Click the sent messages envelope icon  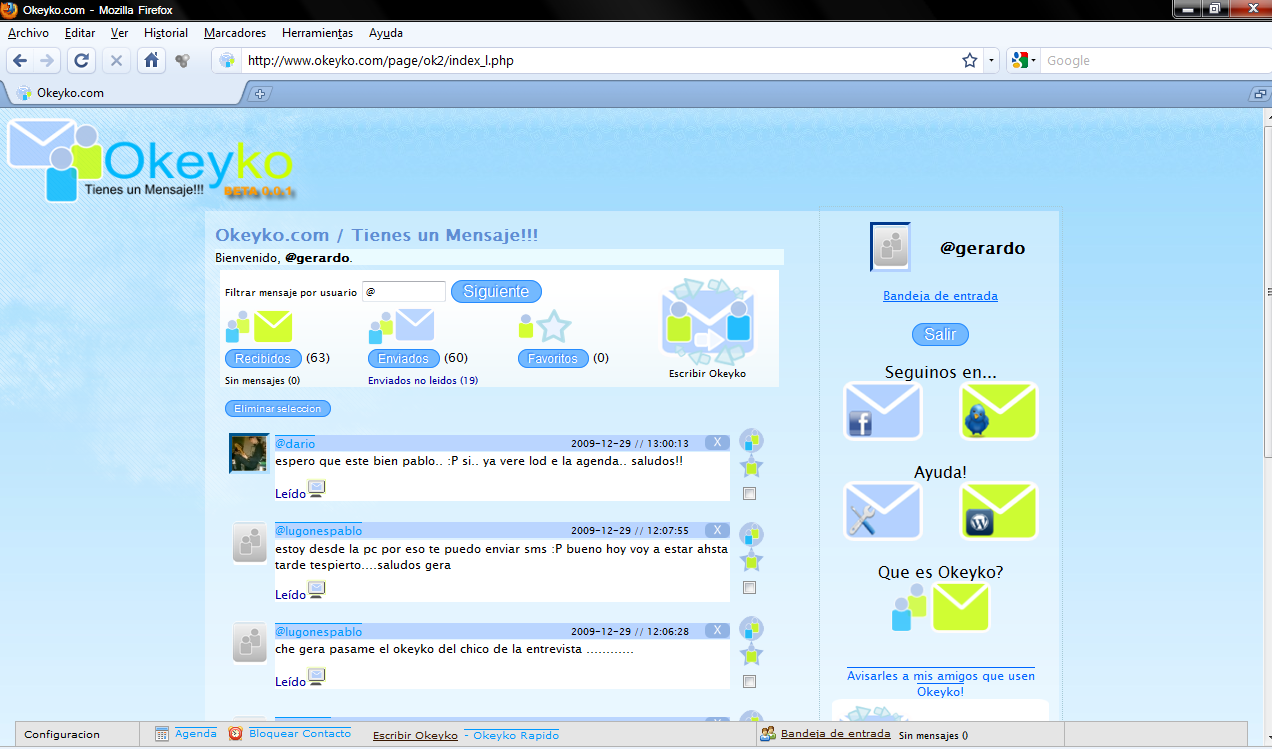401,327
